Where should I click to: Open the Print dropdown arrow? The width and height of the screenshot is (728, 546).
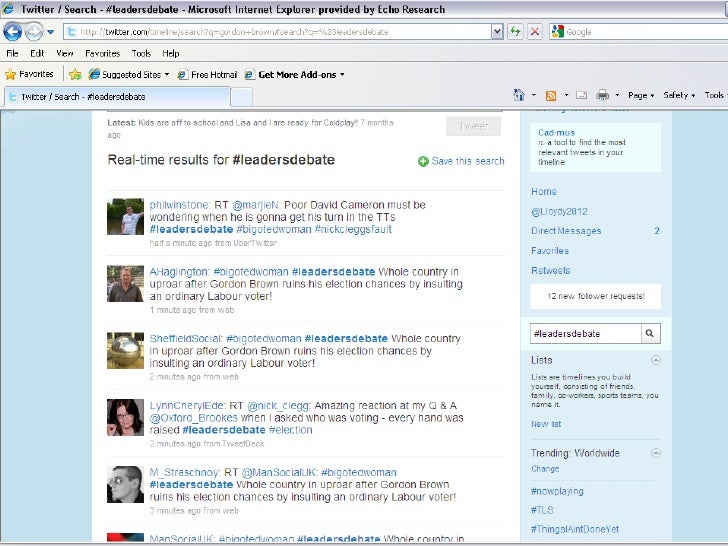click(x=617, y=95)
